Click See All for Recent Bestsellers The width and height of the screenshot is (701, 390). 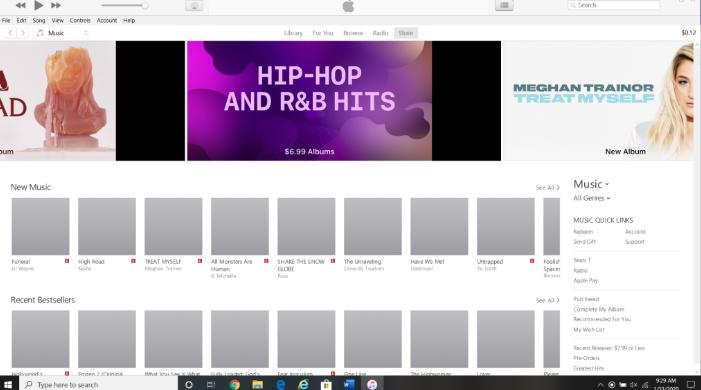point(547,301)
